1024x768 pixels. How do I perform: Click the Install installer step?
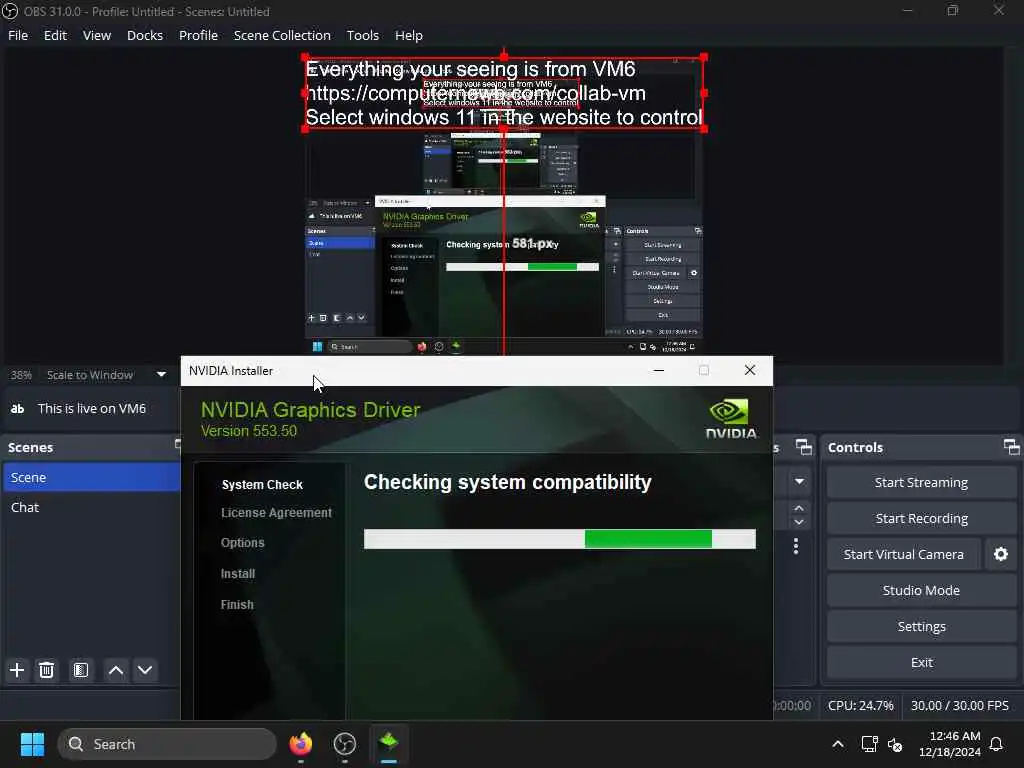pos(238,573)
